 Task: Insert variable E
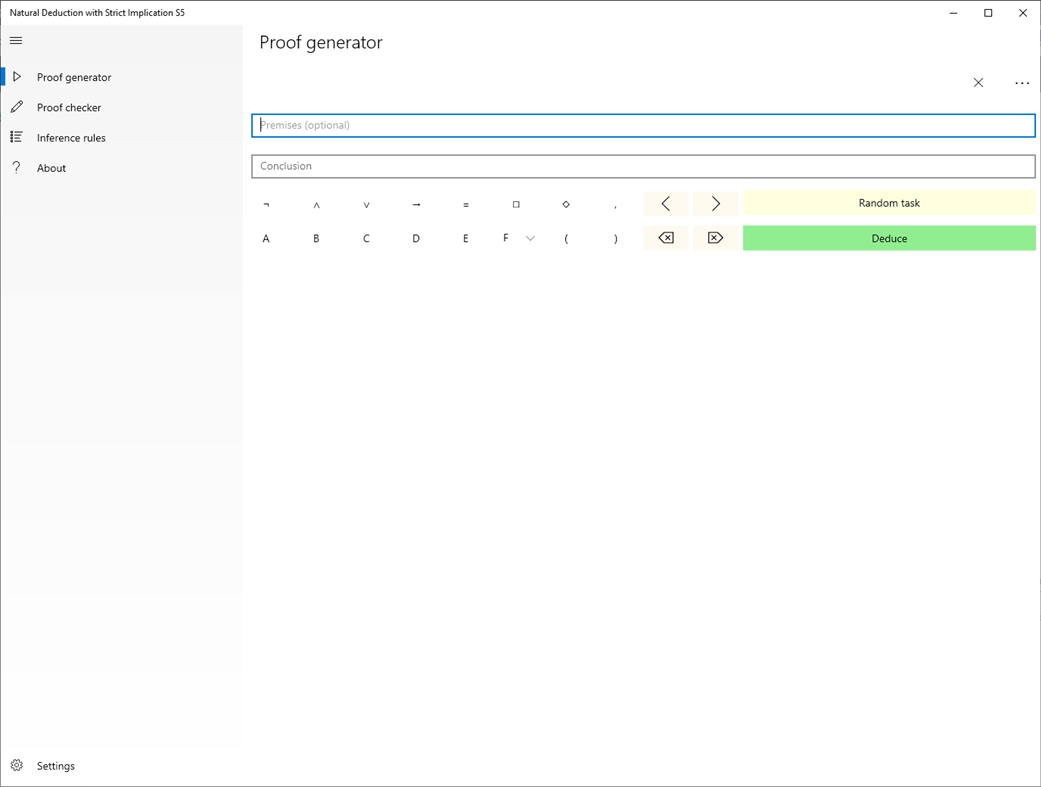coord(466,238)
